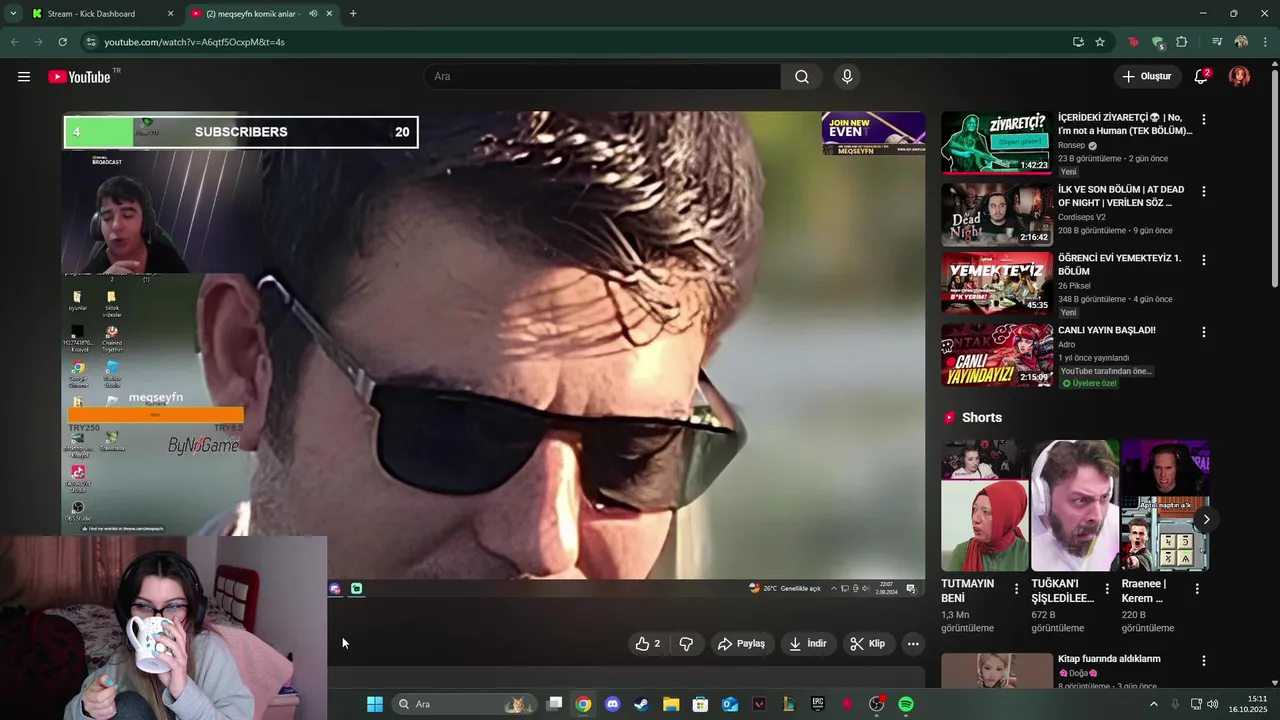Open YEMEKTEYİZ video thumbnail
This screenshot has width=1280, height=720.
click(996, 283)
